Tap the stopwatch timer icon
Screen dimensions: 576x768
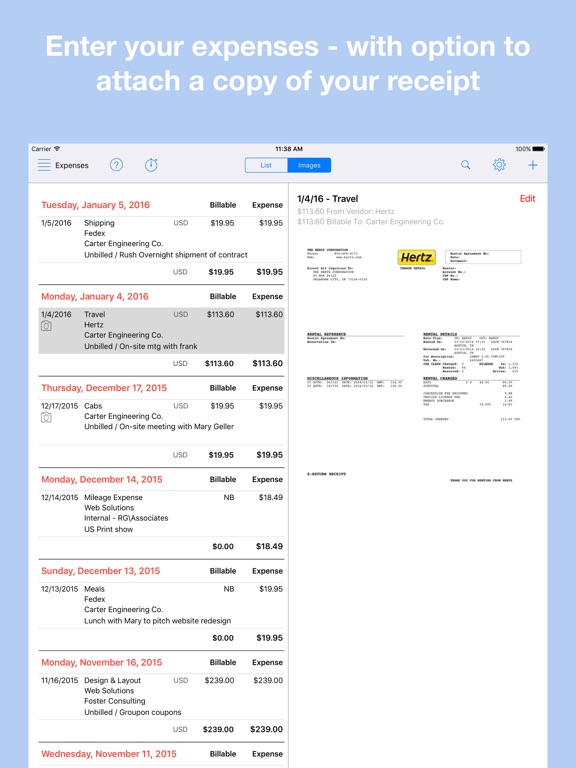(x=151, y=165)
